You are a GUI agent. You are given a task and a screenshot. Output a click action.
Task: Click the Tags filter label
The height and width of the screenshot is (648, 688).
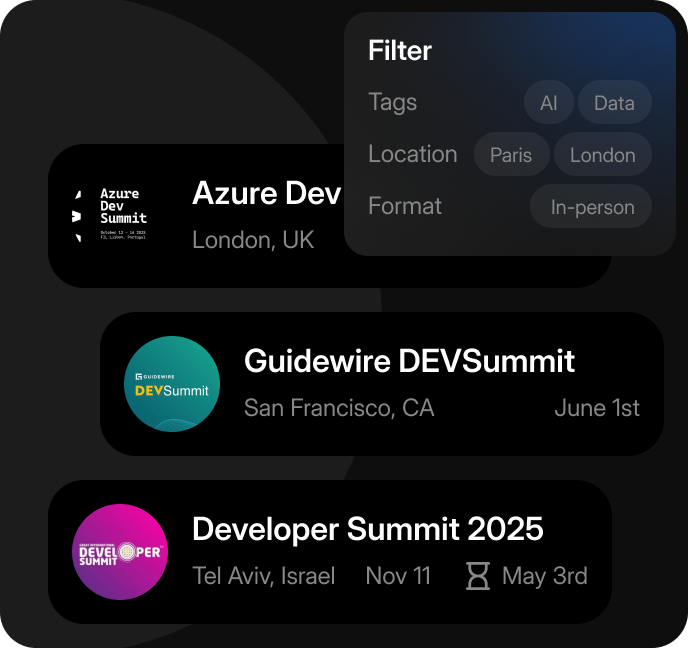pyautogui.click(x=393, y=102)
